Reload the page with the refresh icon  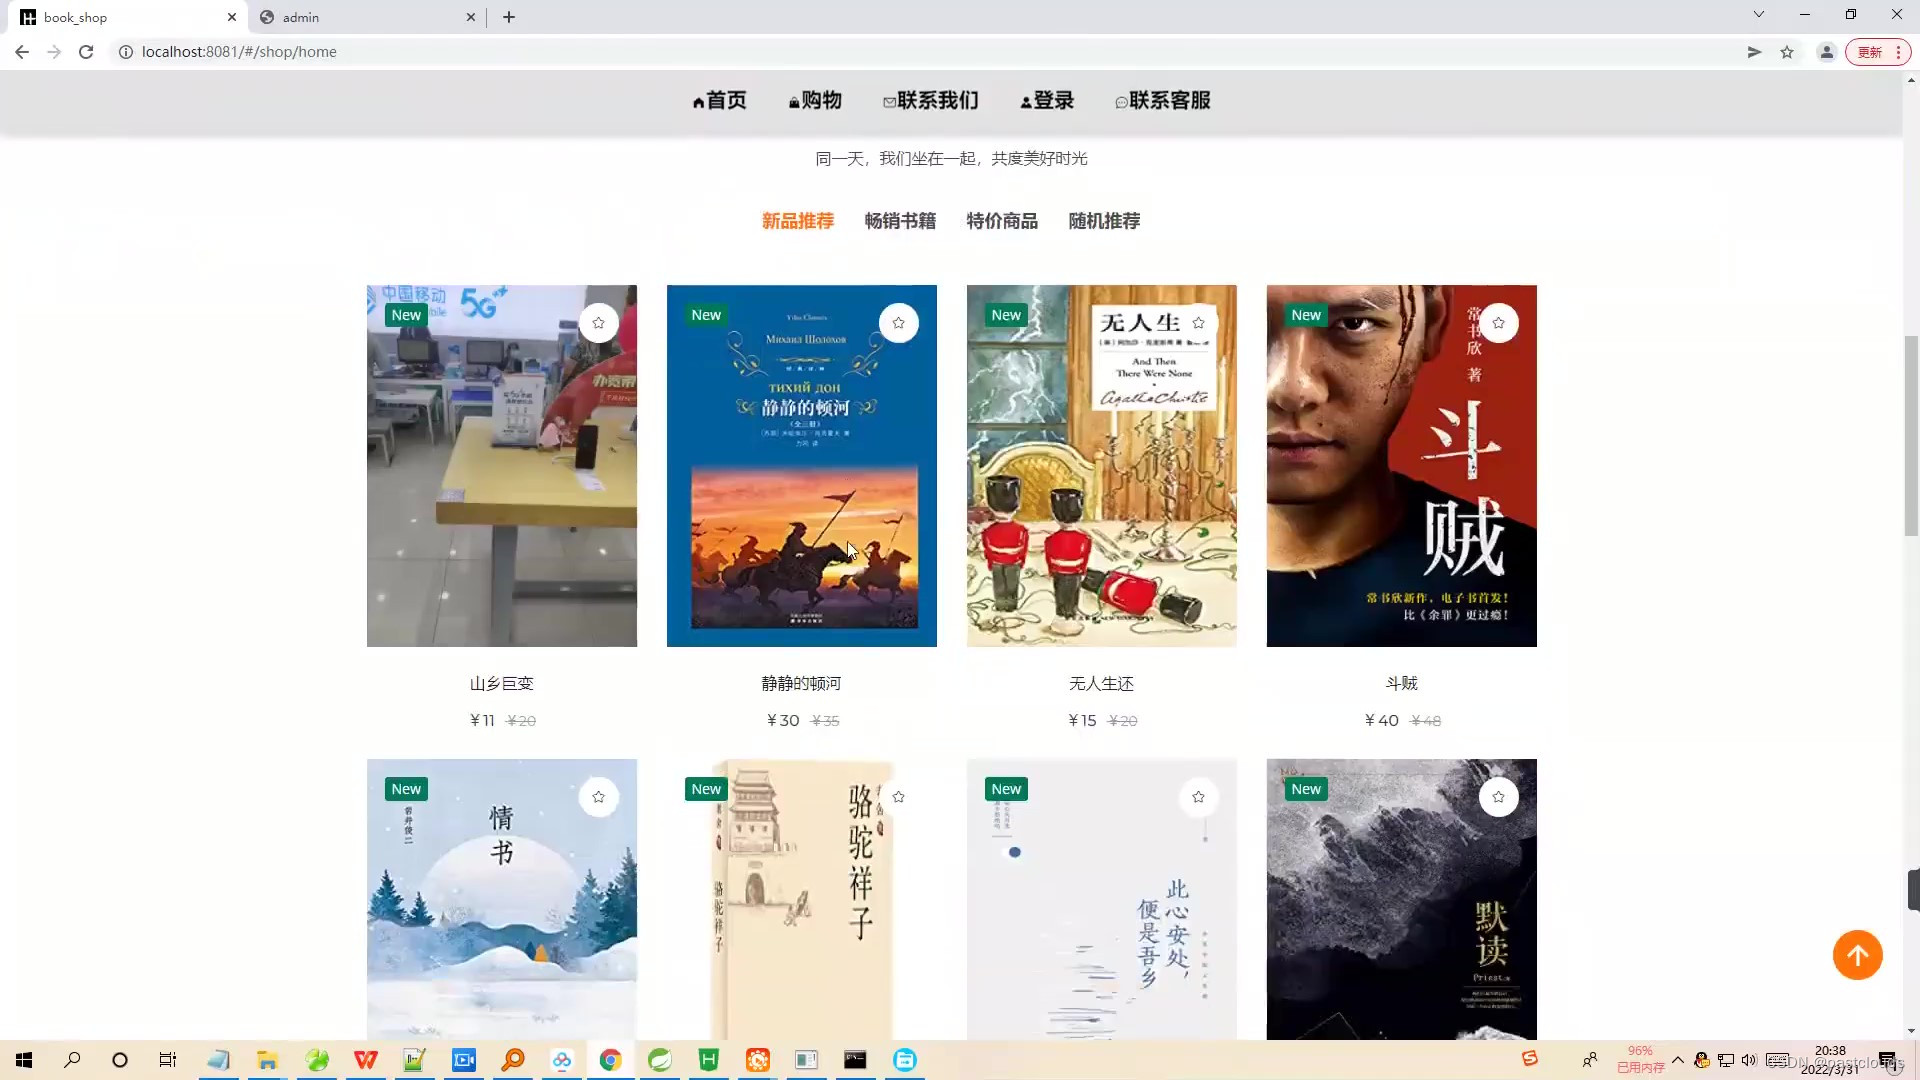86,51
